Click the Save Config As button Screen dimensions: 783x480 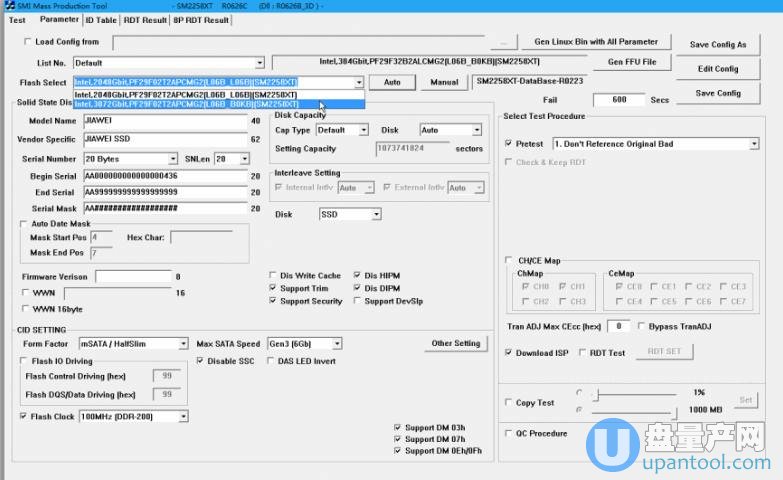click(717, 44)
